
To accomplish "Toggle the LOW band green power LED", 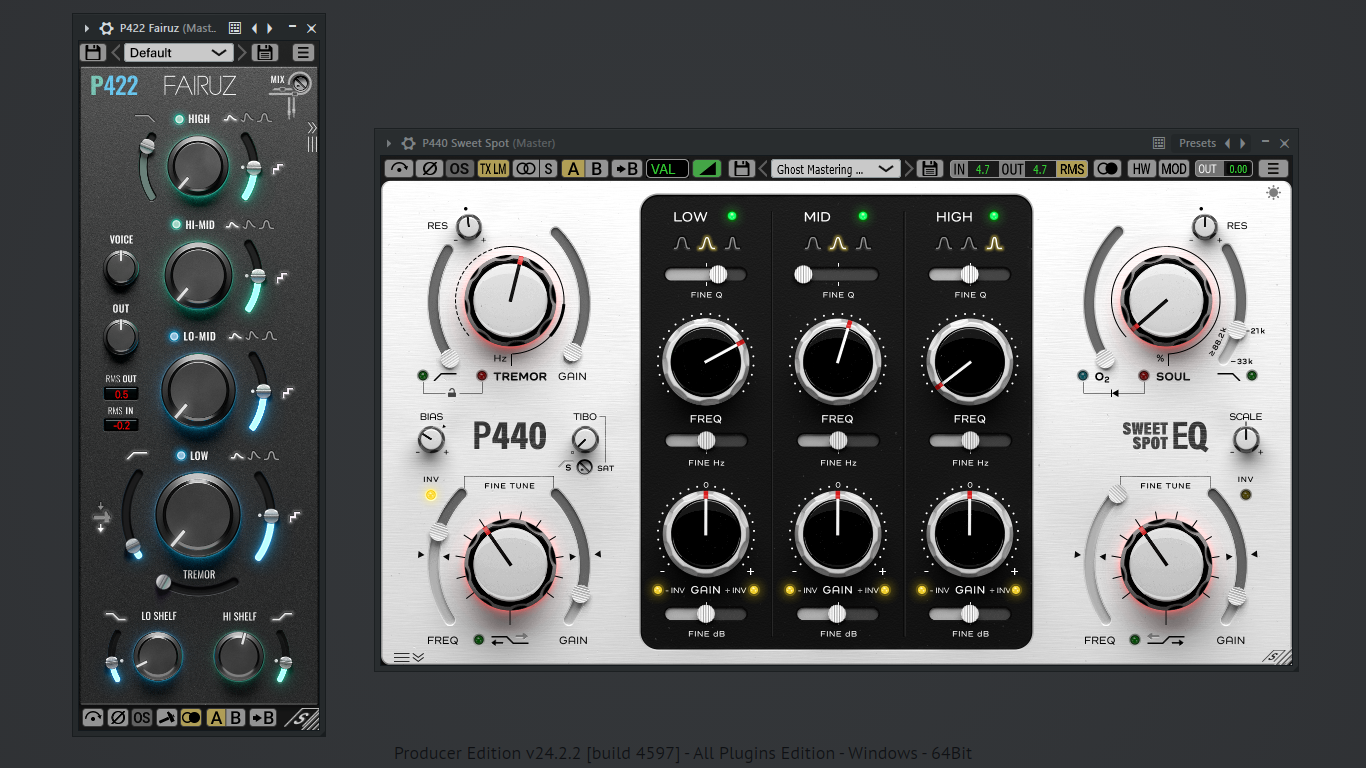I will tap(731, 216).
